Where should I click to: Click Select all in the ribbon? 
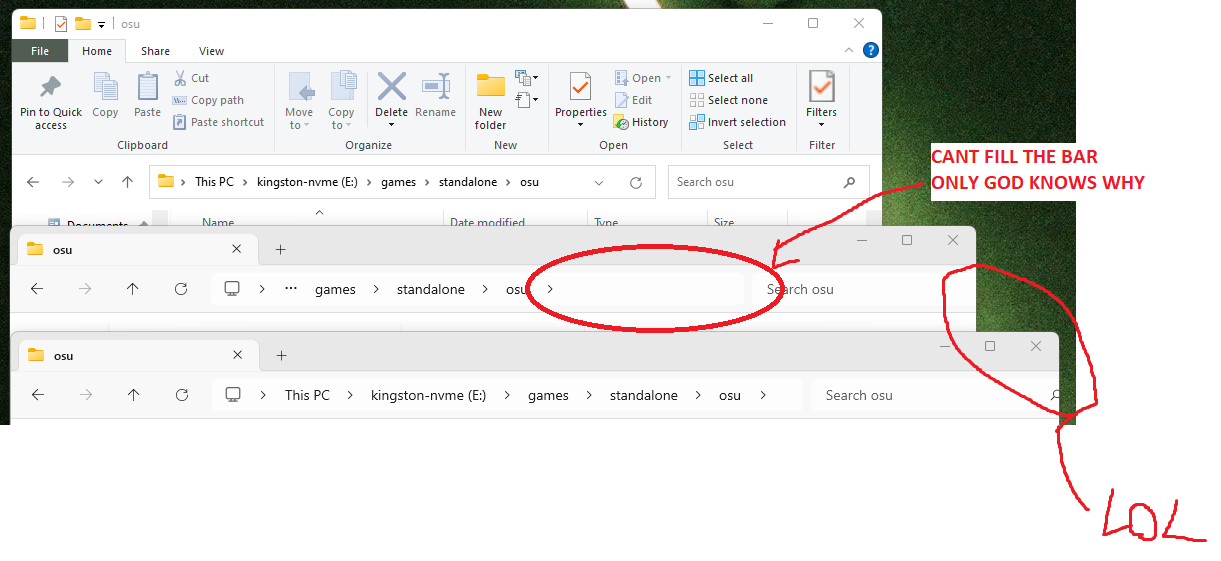point(721,78)
